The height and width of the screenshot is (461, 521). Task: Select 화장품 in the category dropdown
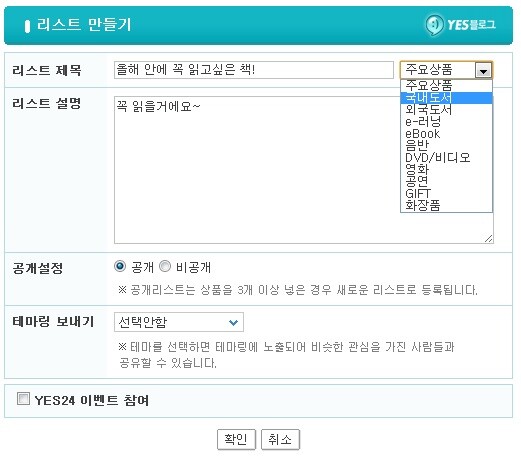[x=446, y=205]
